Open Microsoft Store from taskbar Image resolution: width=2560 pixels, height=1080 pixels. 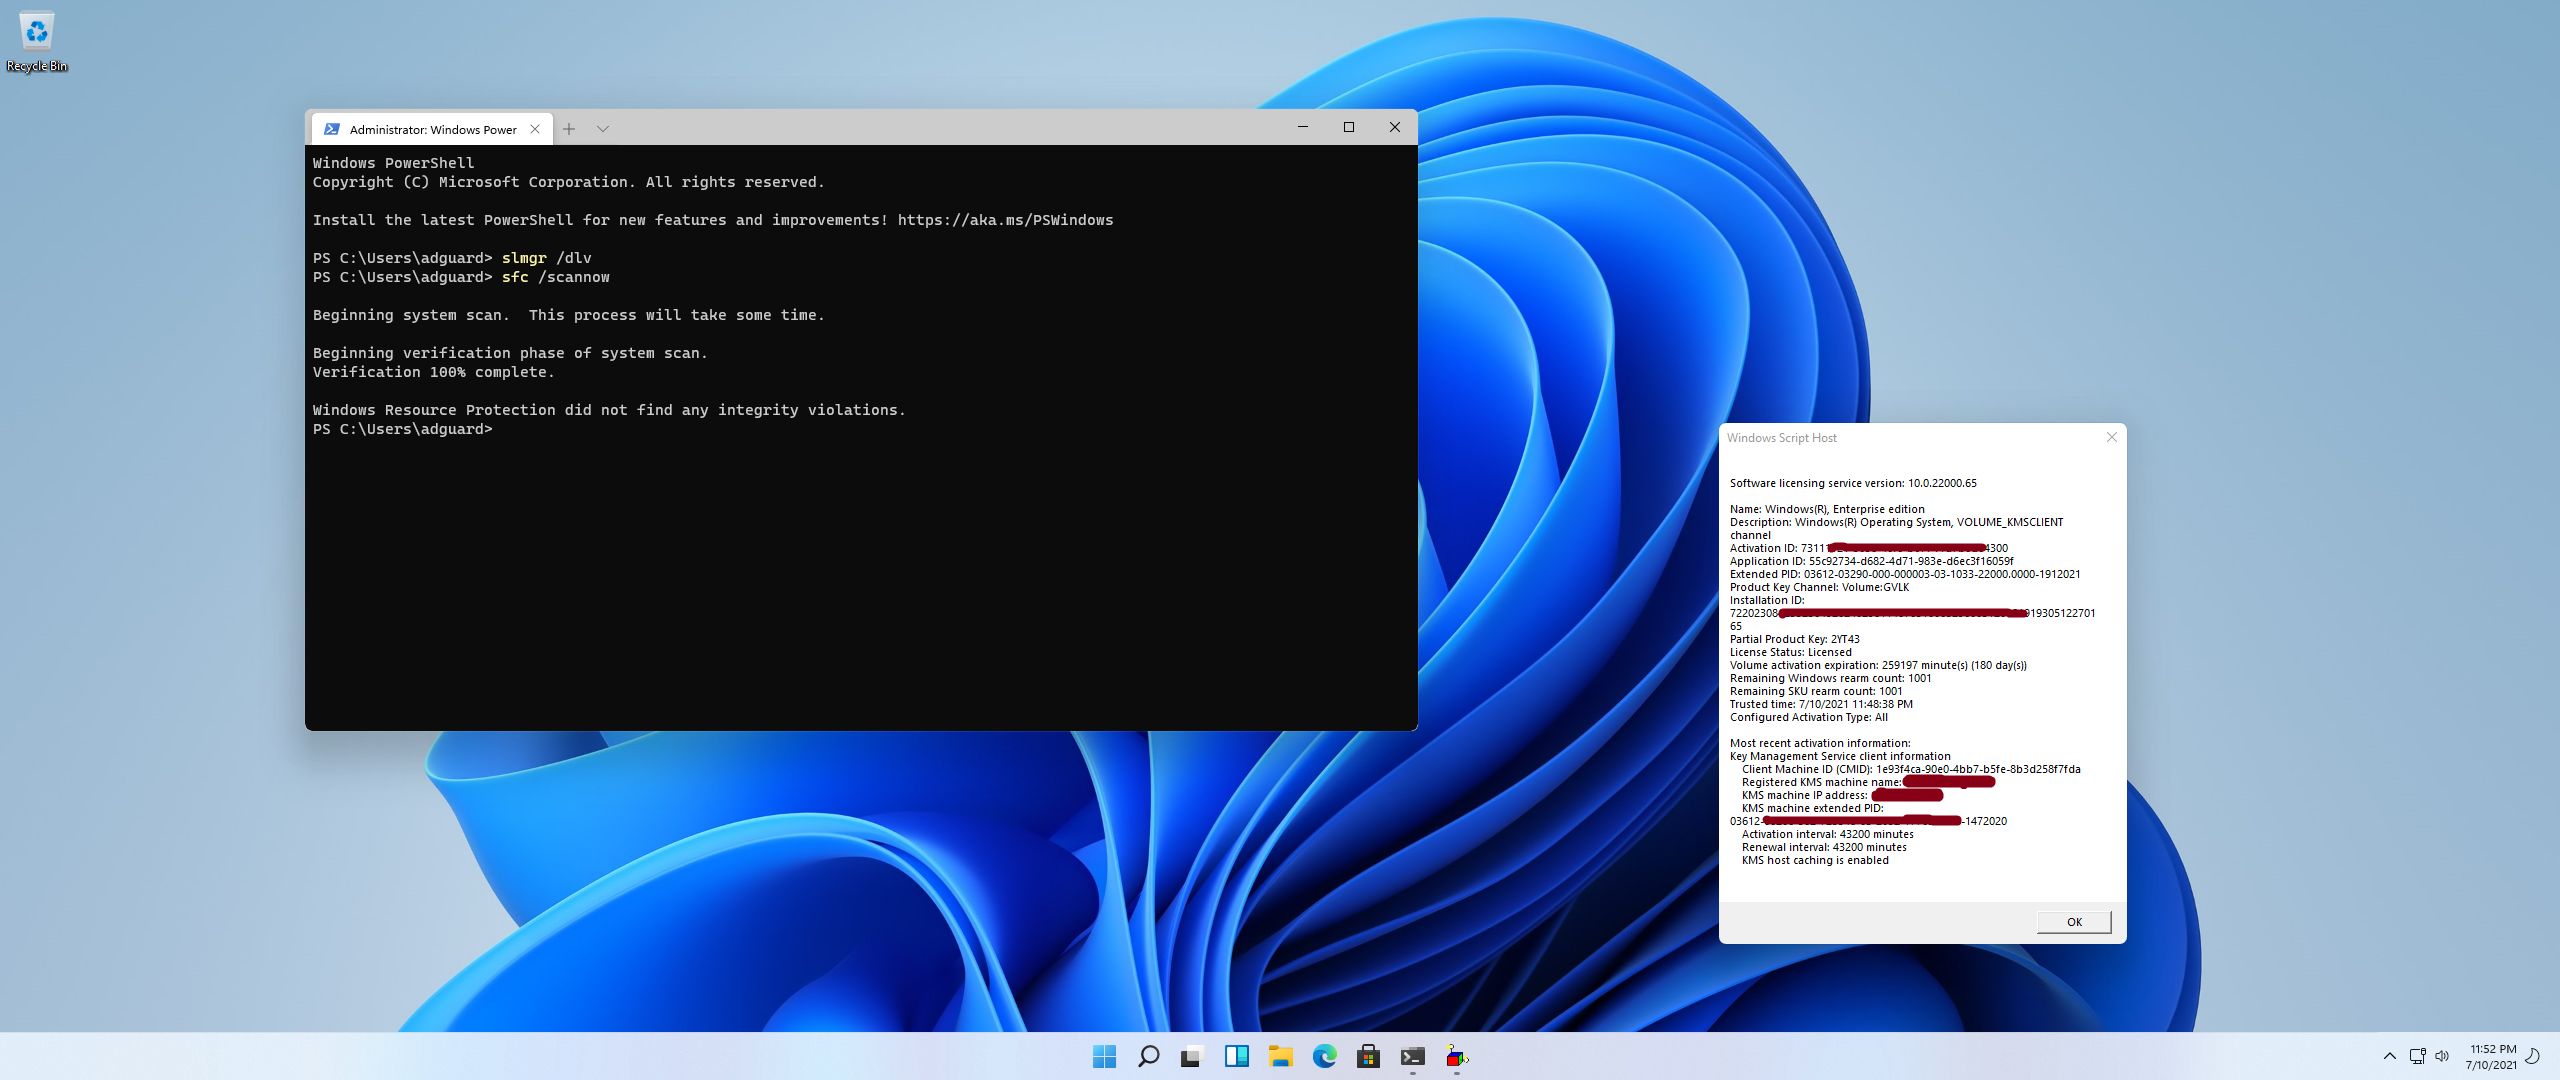(1368, 1056)
